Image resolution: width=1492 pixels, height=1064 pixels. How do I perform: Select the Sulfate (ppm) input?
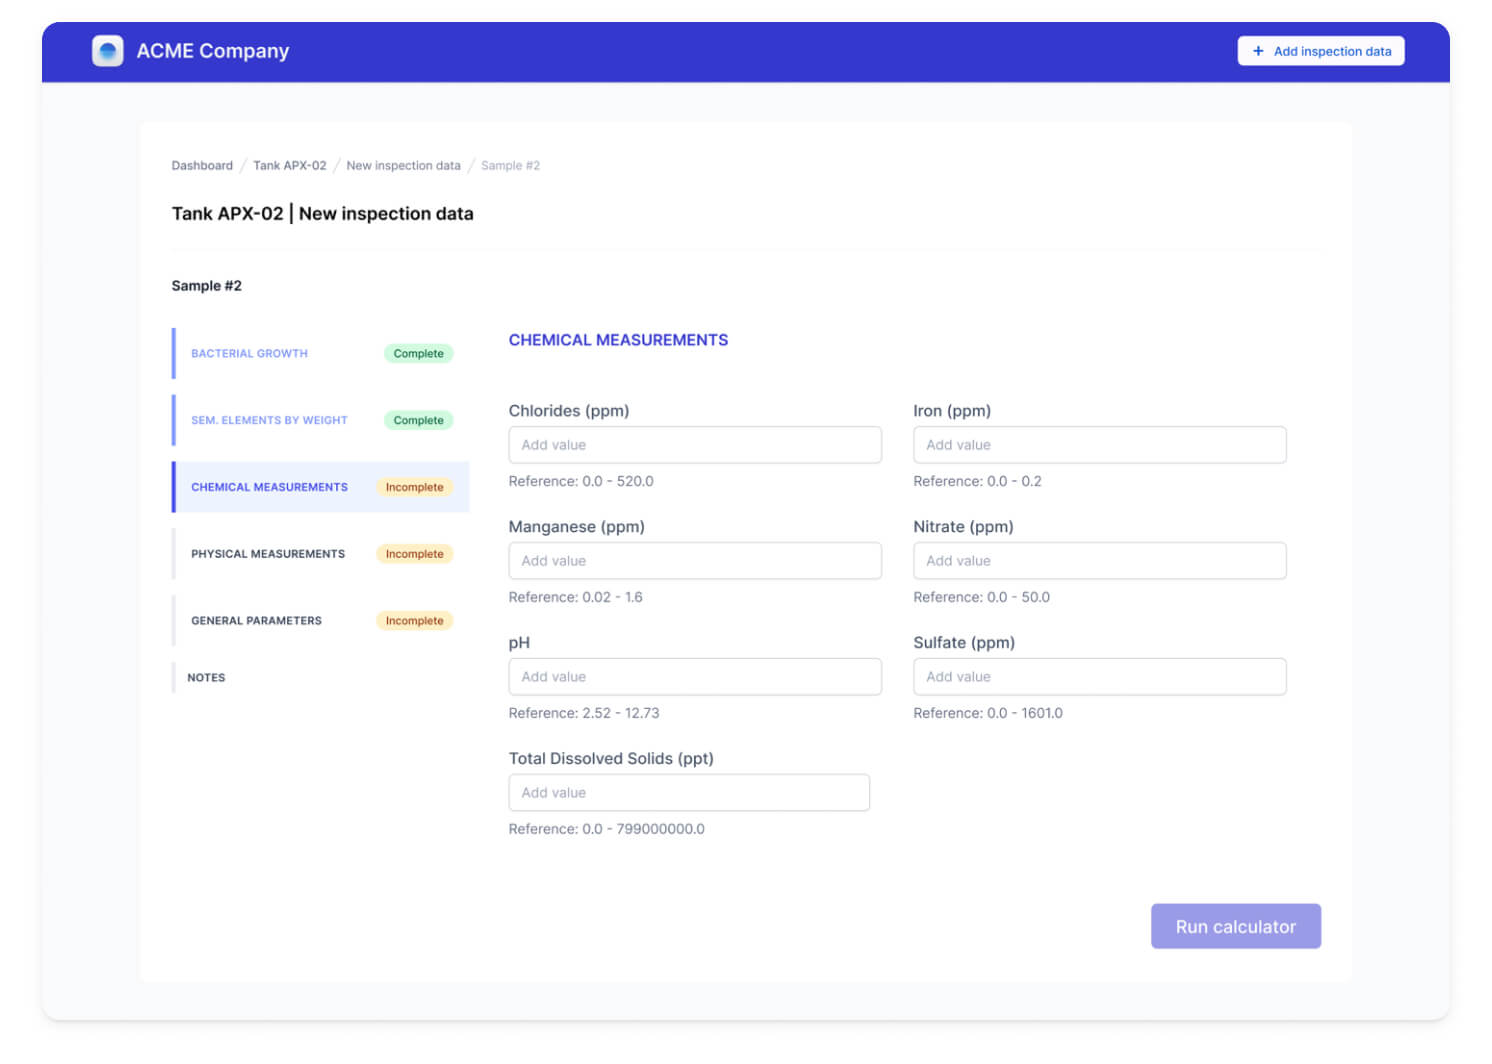tap(1100, 677)
